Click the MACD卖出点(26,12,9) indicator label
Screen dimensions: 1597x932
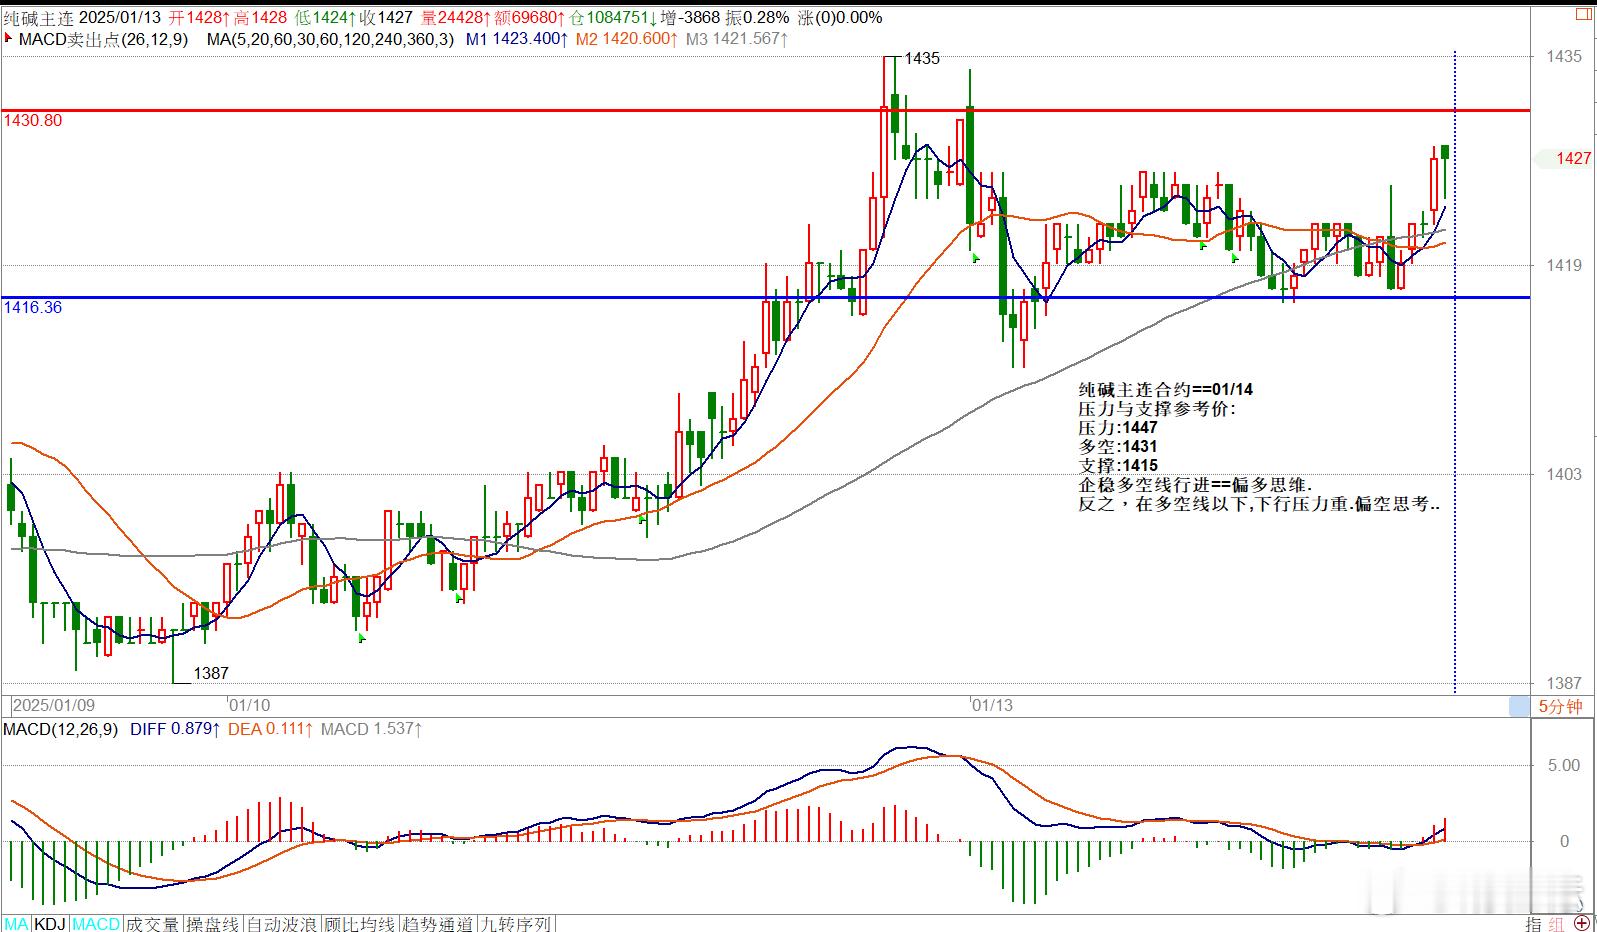pyautogui.click(x=103, y=40)
